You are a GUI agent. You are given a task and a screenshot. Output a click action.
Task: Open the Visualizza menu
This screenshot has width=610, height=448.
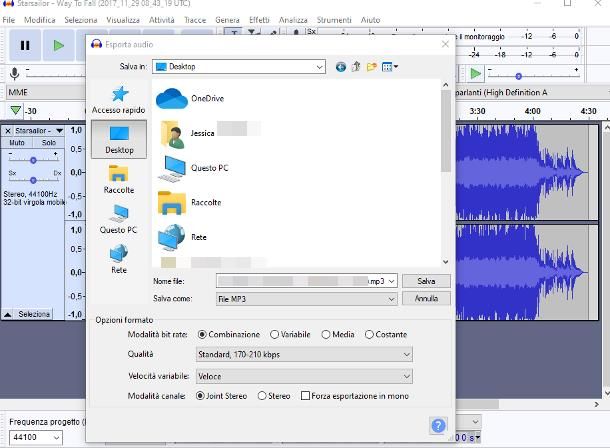click(123, 20)
